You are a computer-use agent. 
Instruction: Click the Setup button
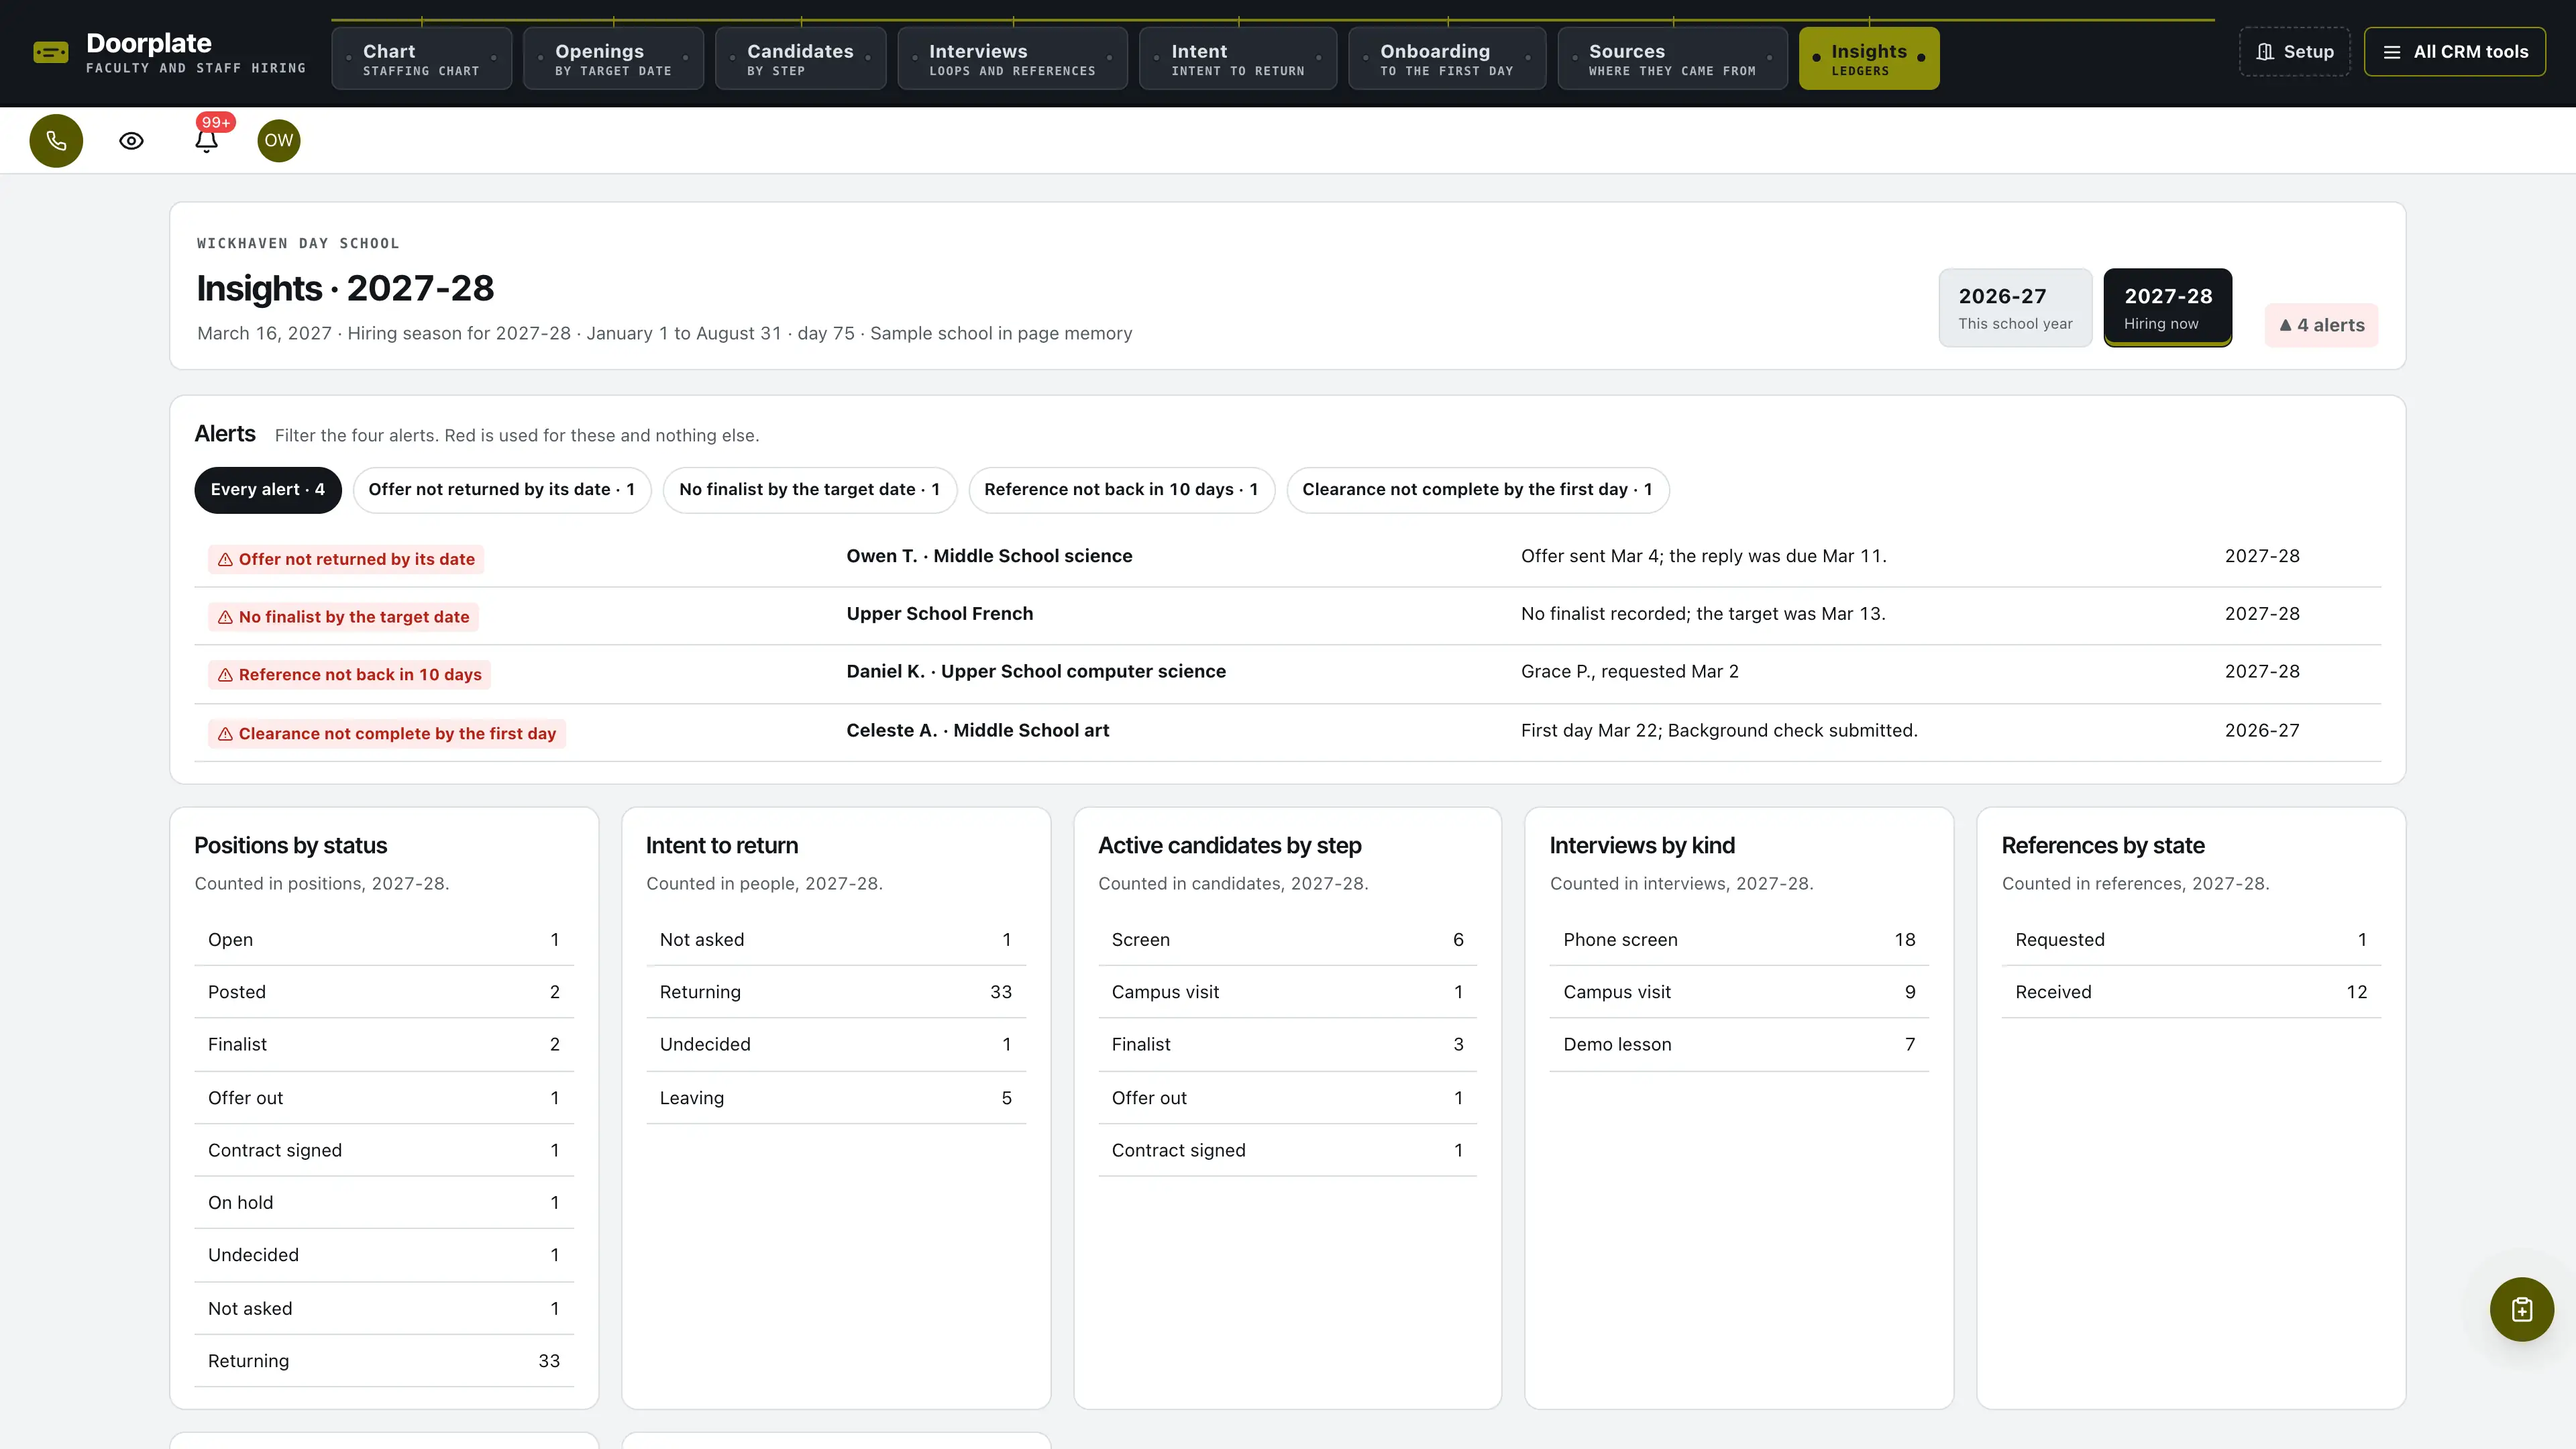click(x=2294, y=52)
